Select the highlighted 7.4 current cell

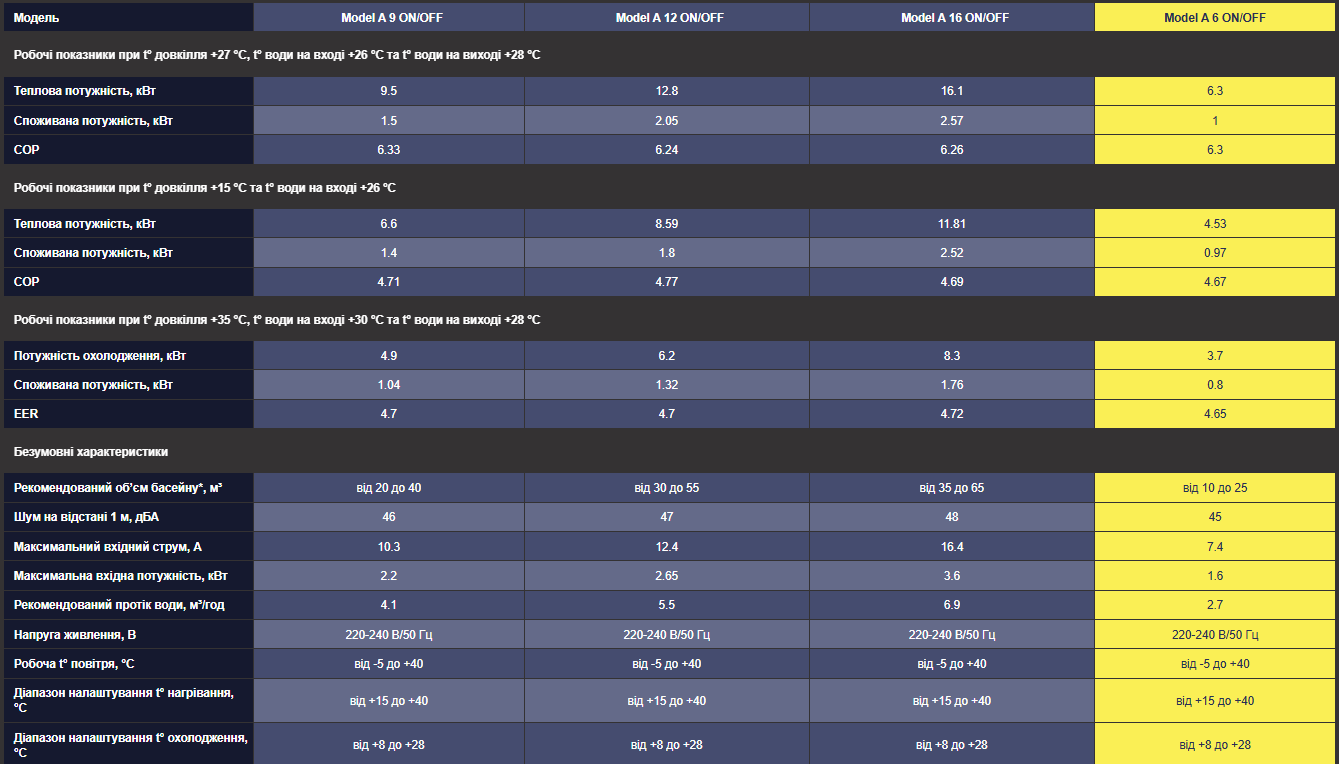(1214, 547)
